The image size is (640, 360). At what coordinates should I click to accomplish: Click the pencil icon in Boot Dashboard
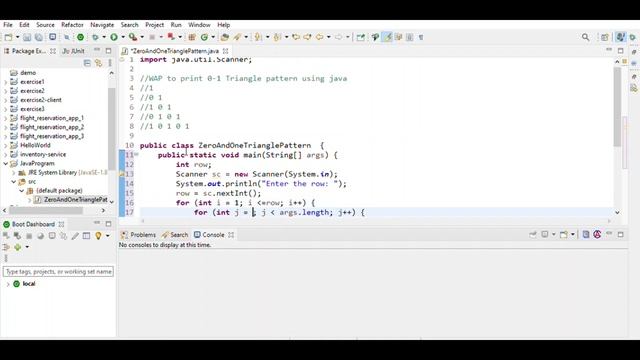click(x=75, y=236)
